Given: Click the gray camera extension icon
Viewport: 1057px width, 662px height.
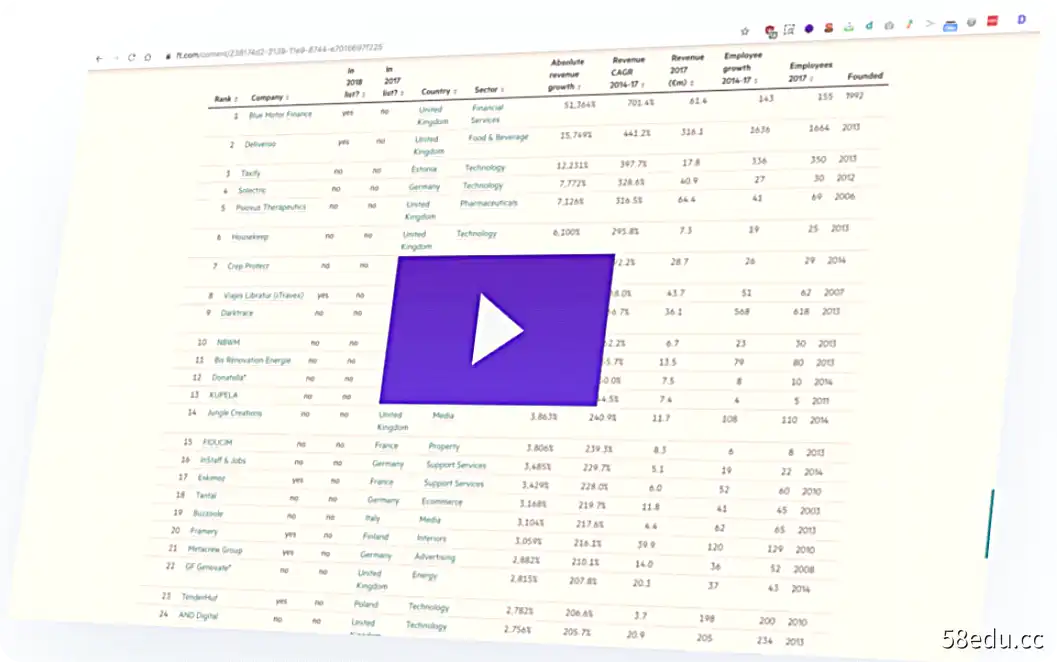Looking at the screenshot, I should tap(889, 26).
